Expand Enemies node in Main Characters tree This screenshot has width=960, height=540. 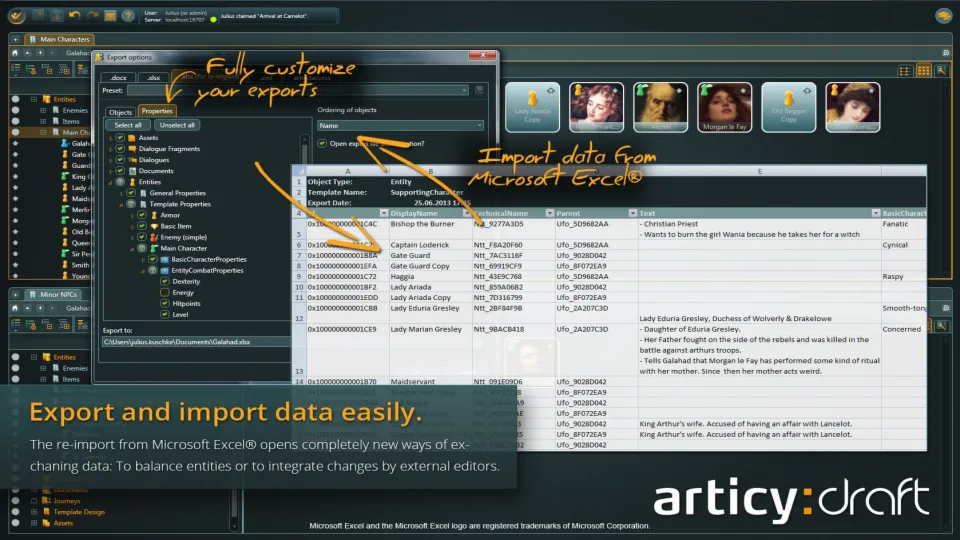click(x=43, y=110)
